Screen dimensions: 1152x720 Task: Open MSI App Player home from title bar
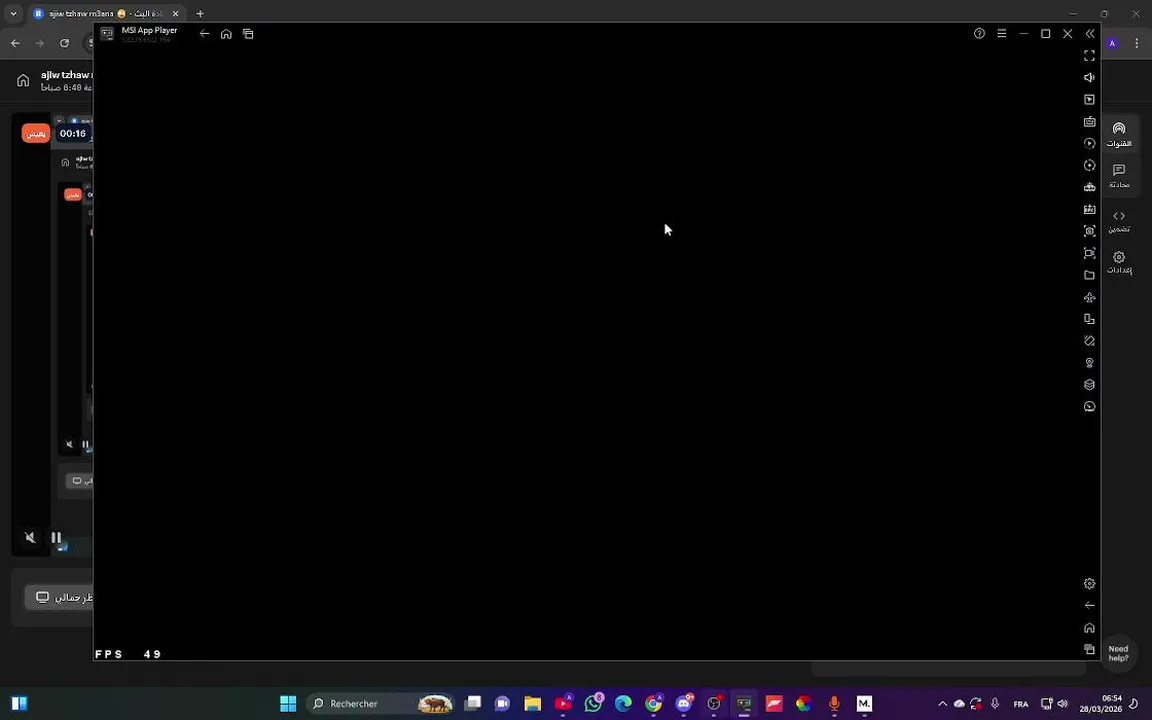(x=226, y=34)
